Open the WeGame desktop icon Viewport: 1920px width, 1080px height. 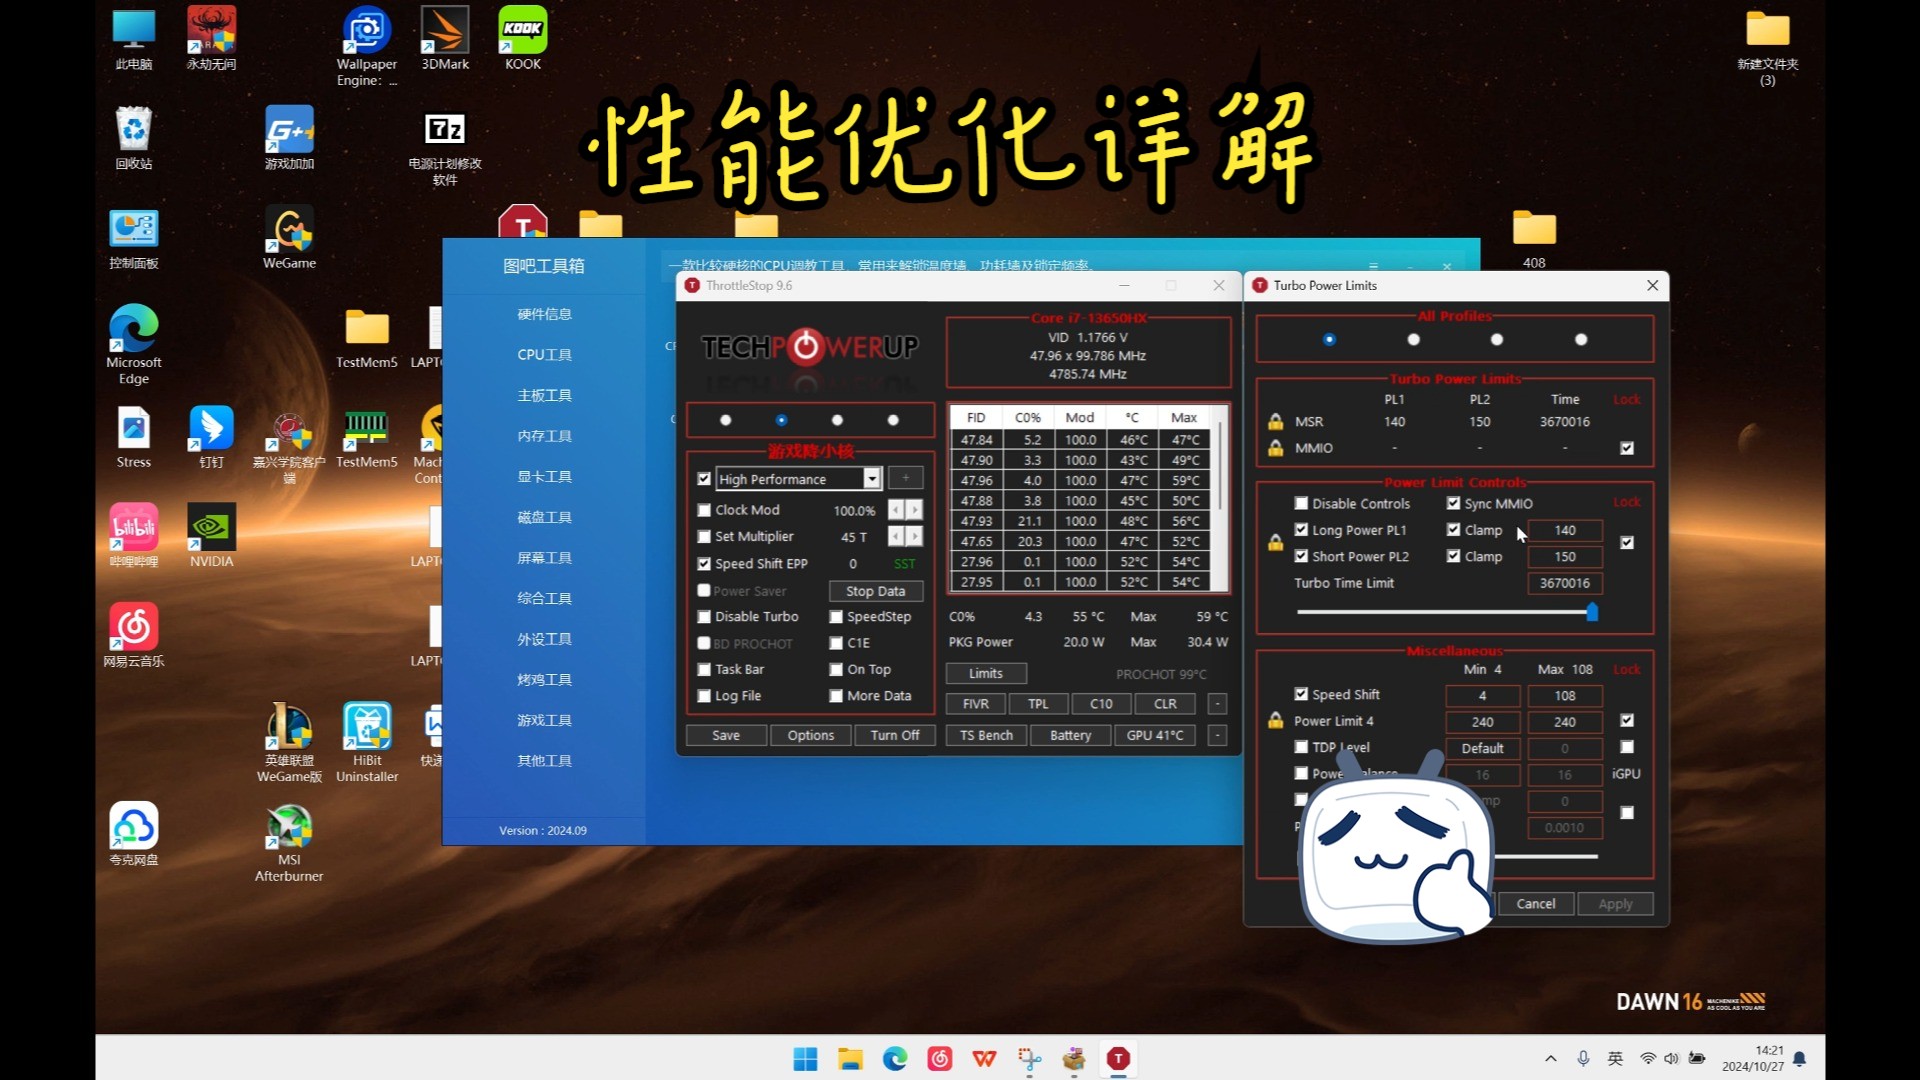tap(290, 238)
